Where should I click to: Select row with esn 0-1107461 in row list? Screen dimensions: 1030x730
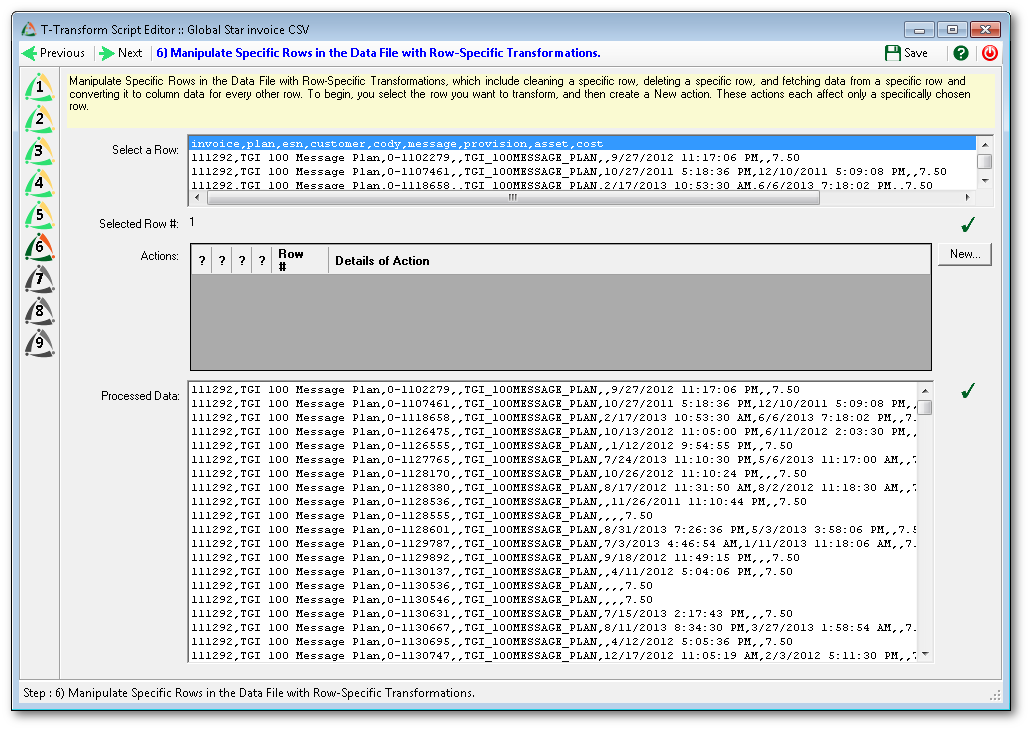583,171
